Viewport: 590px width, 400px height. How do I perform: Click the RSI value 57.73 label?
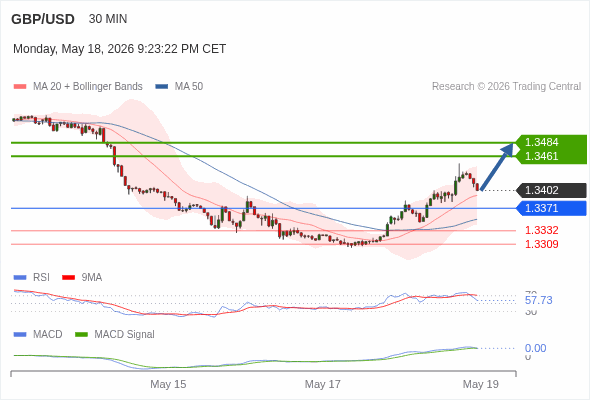pos(538,300)
